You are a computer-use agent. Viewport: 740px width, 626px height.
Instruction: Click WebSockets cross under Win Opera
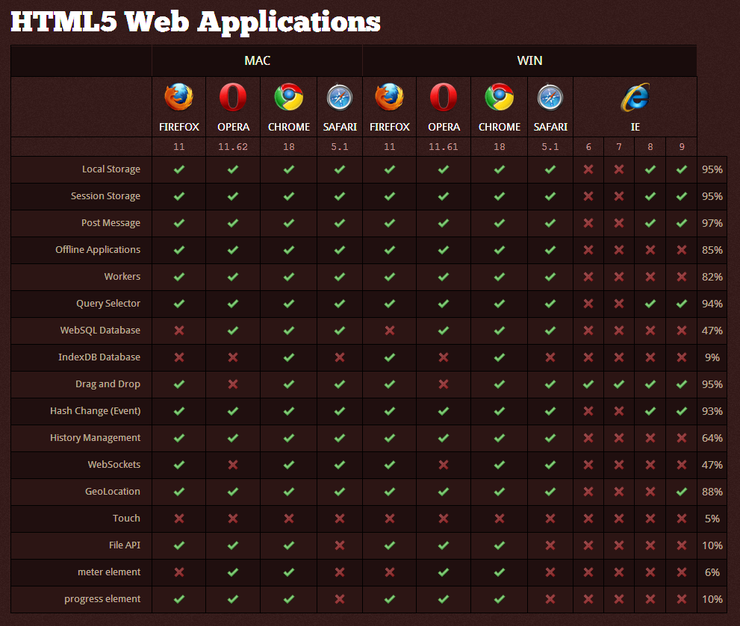(444, 465)
